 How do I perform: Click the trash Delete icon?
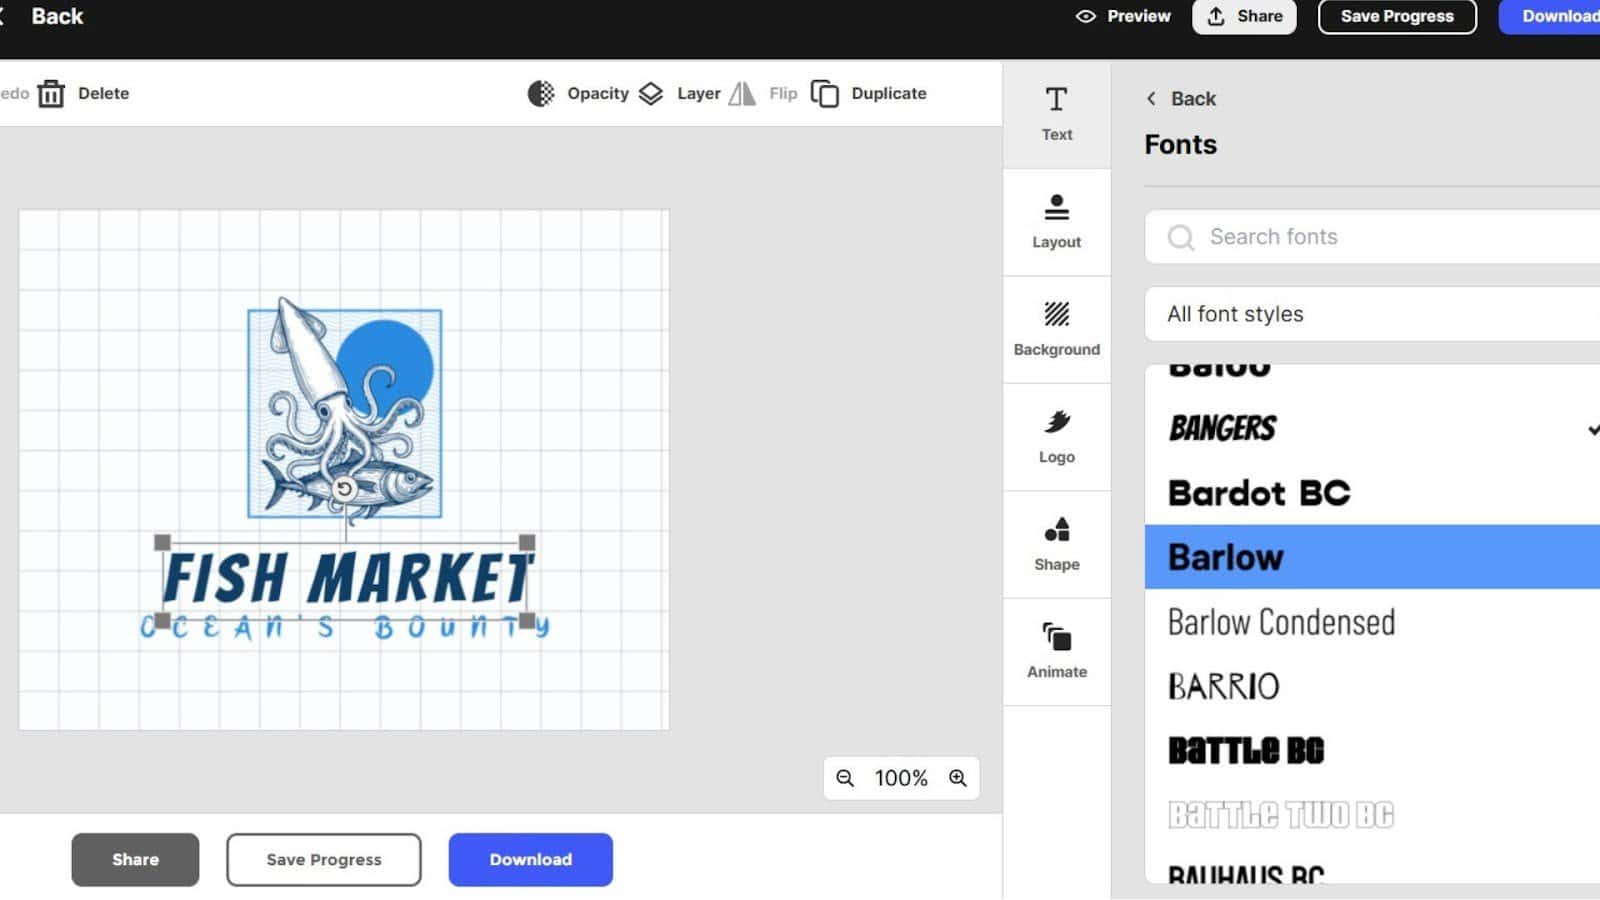pos(52,94)
